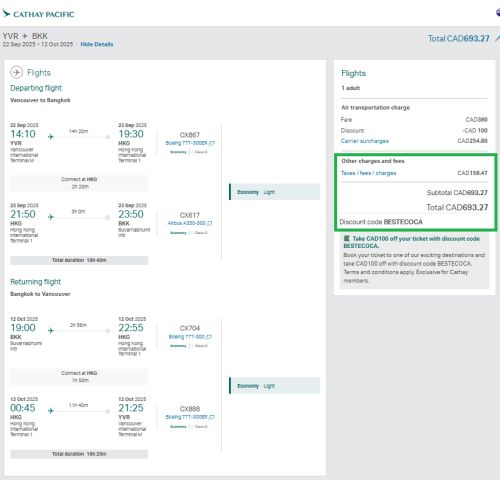Open the aircraft details icon beside CX704's Boeing 777-300

(209, 337)
